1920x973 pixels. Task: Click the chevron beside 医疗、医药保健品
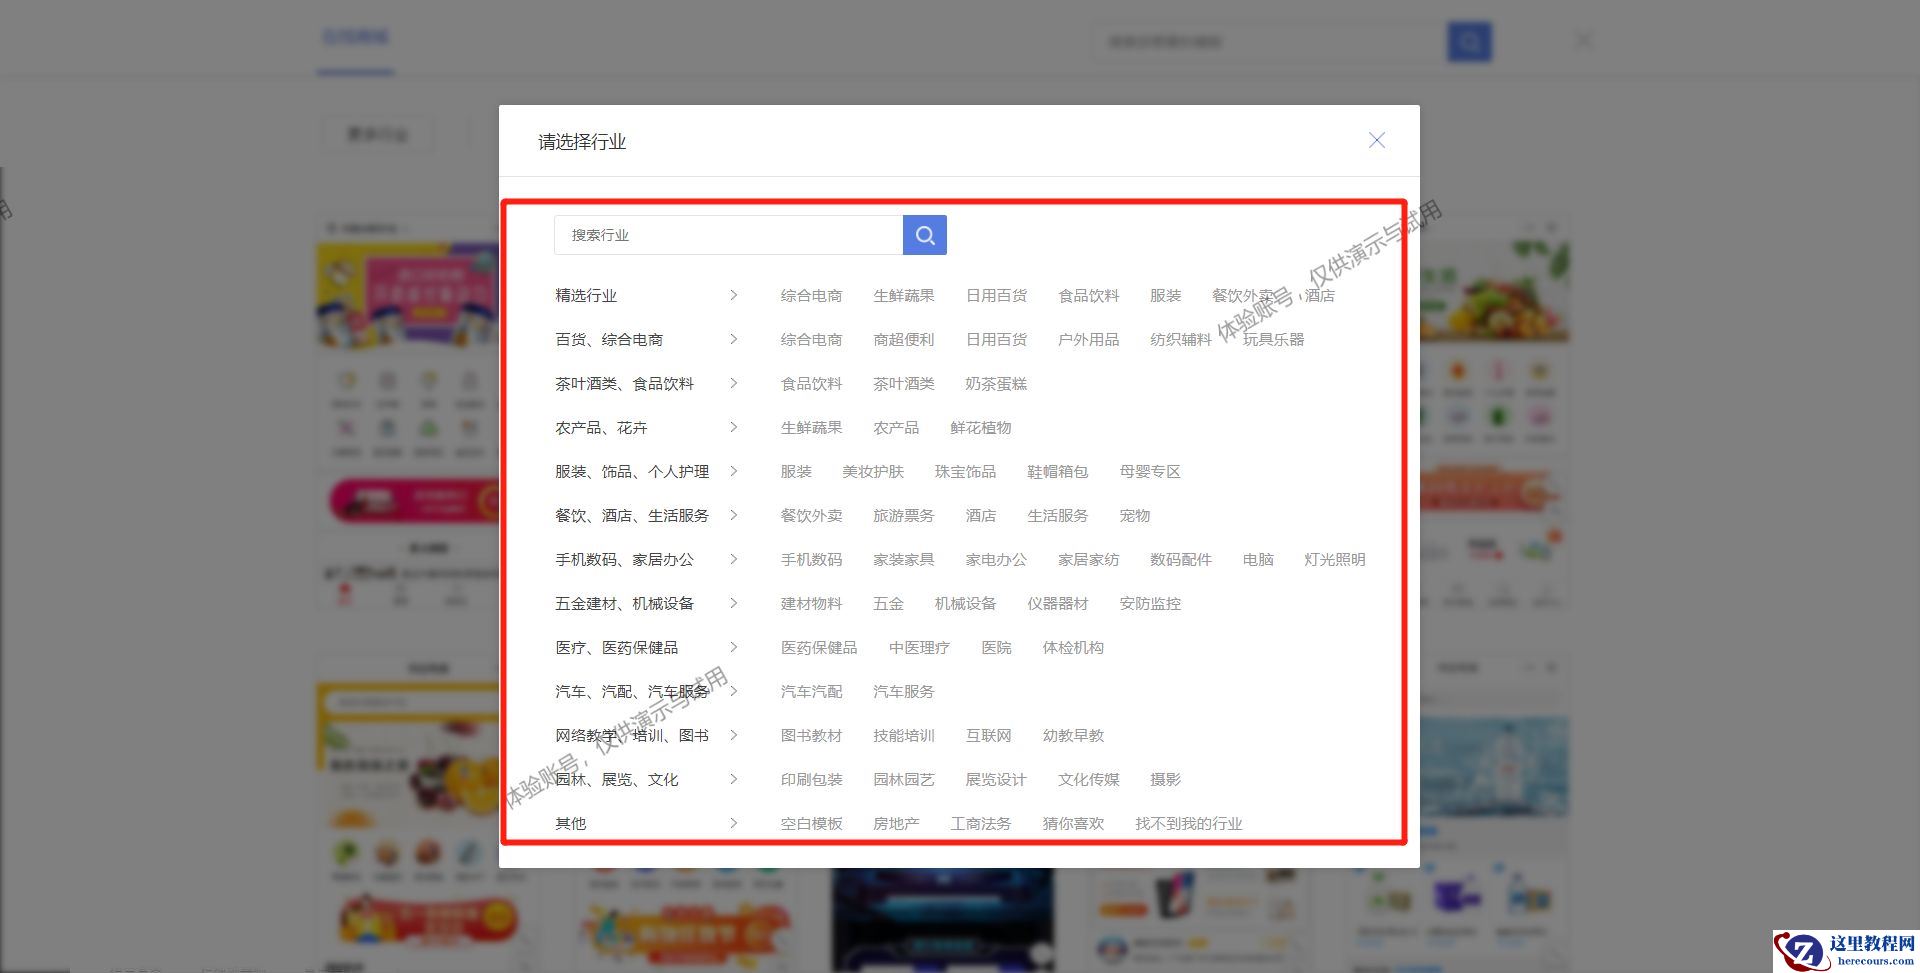pyautogui.click(x=733, y=648)
